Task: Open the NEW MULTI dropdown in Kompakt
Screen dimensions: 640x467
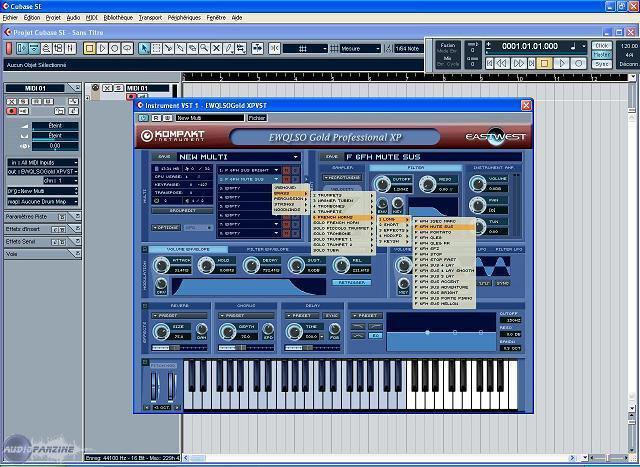Action: click(239, 157)
